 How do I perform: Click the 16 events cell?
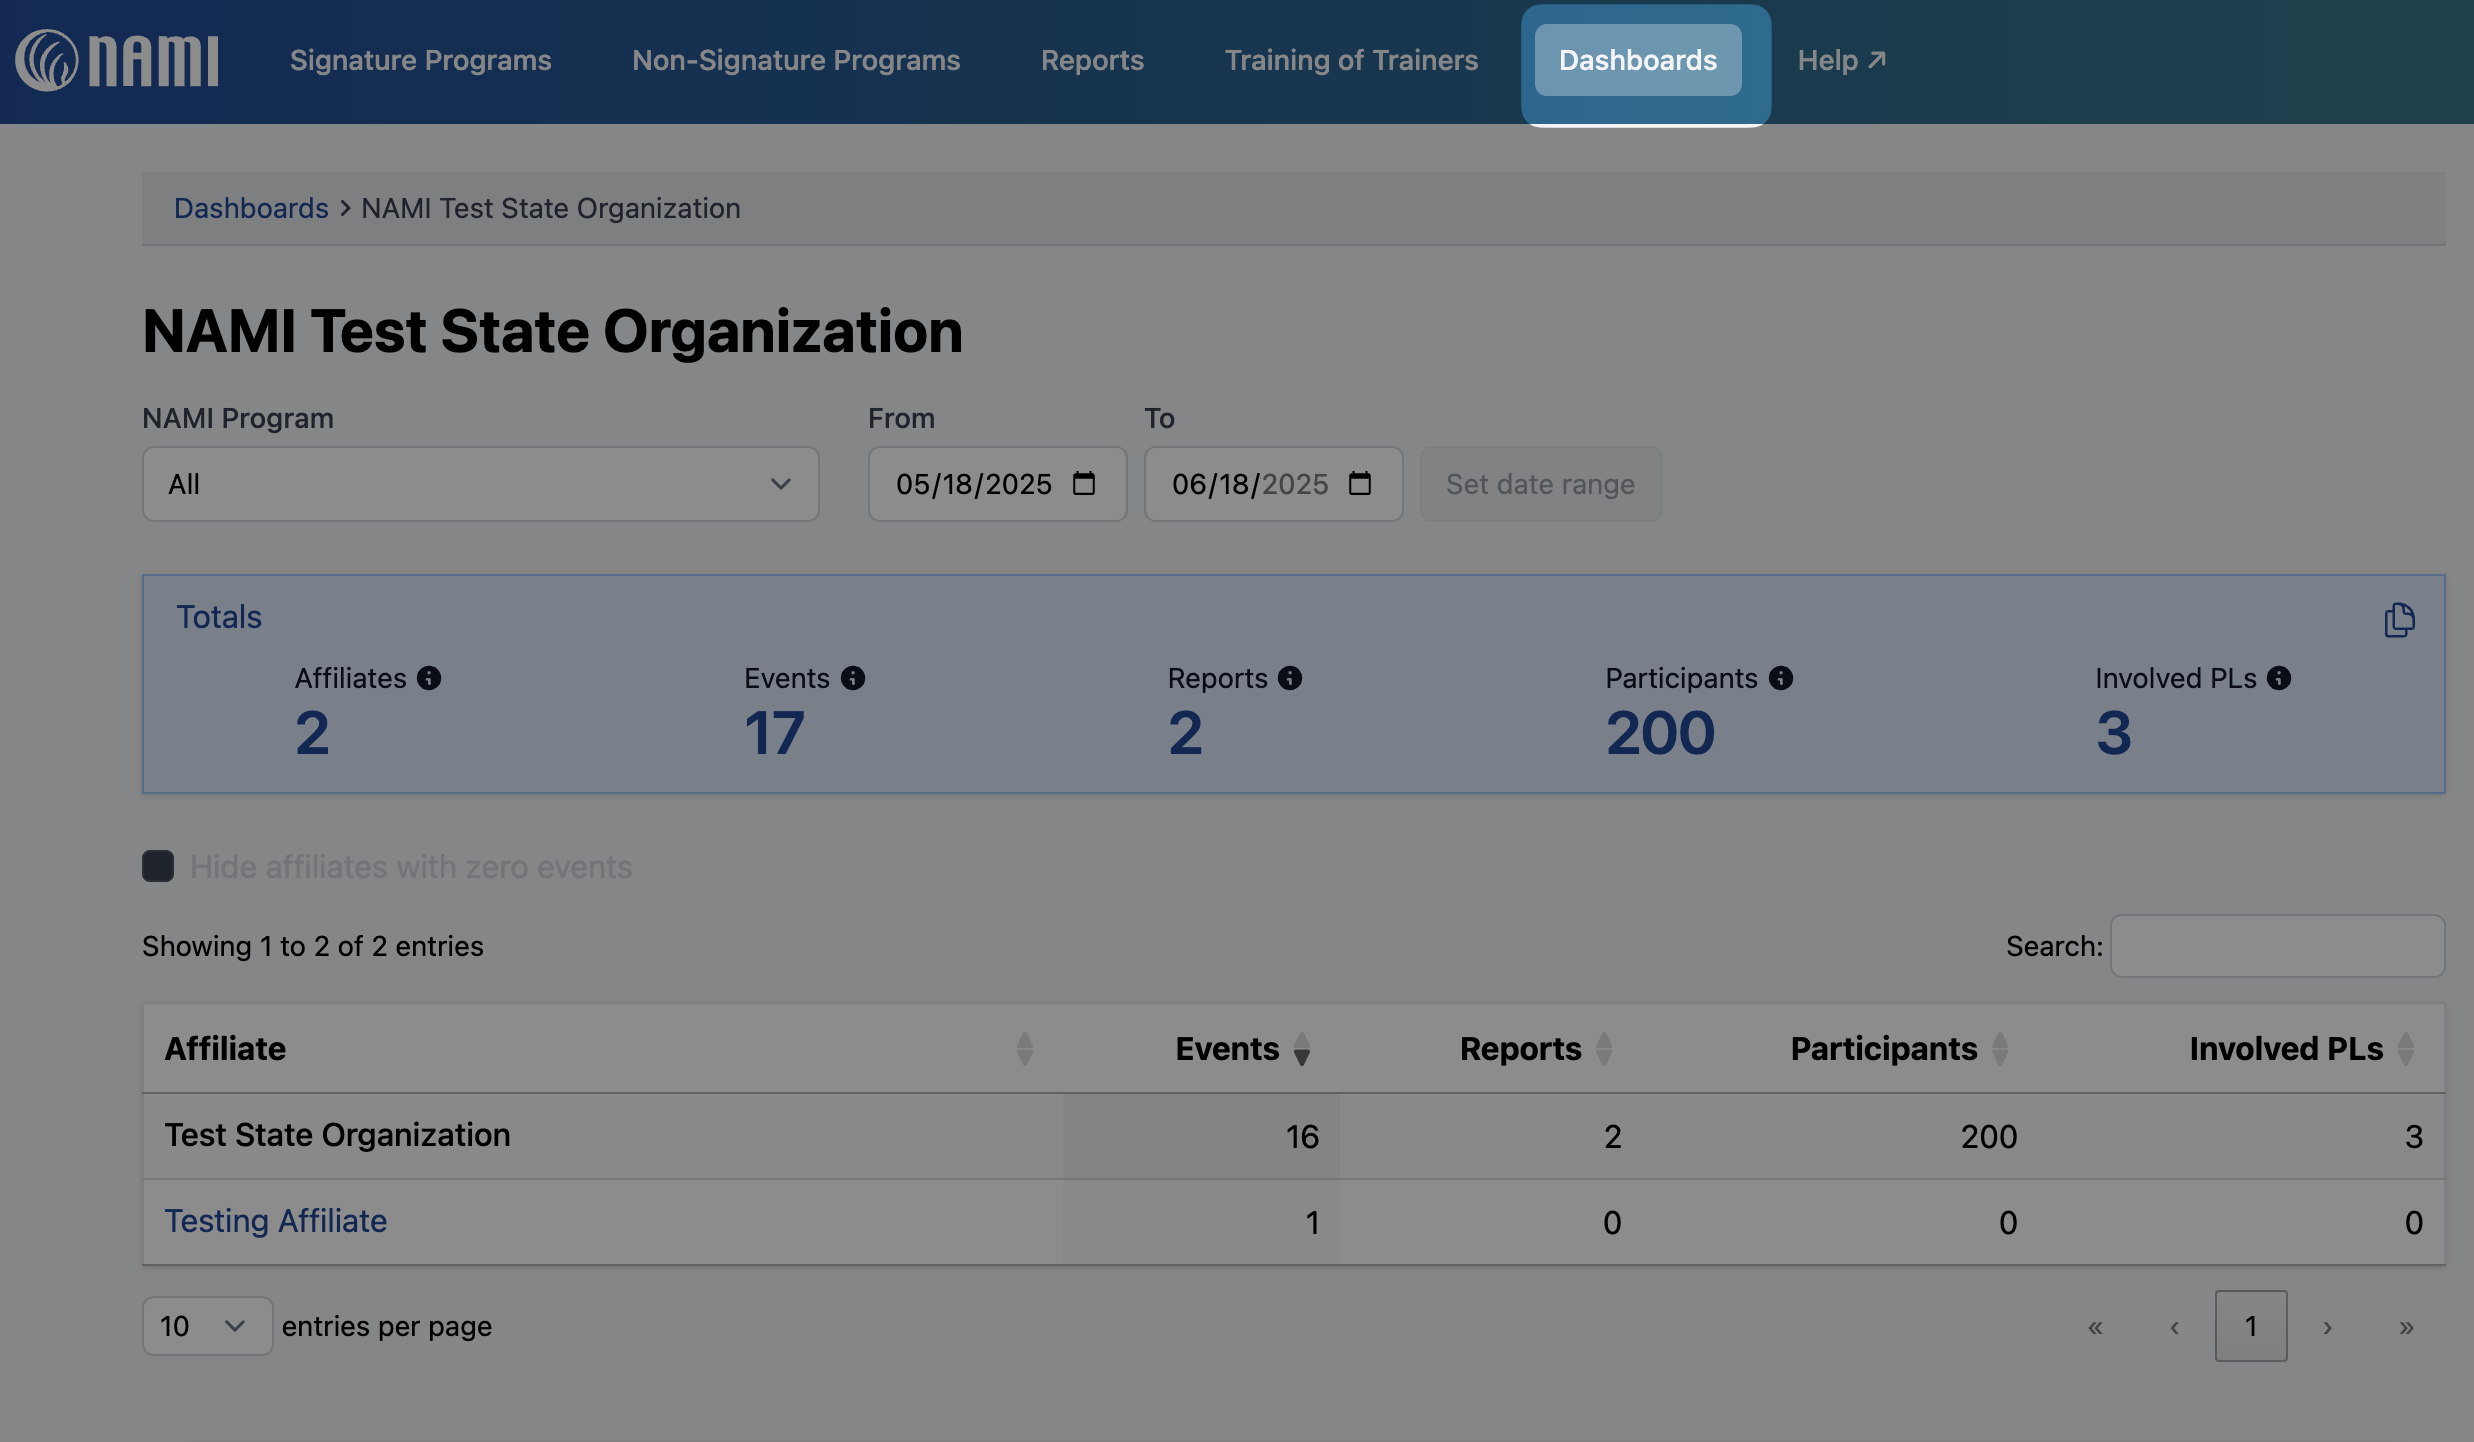tap(1200, 1136)
